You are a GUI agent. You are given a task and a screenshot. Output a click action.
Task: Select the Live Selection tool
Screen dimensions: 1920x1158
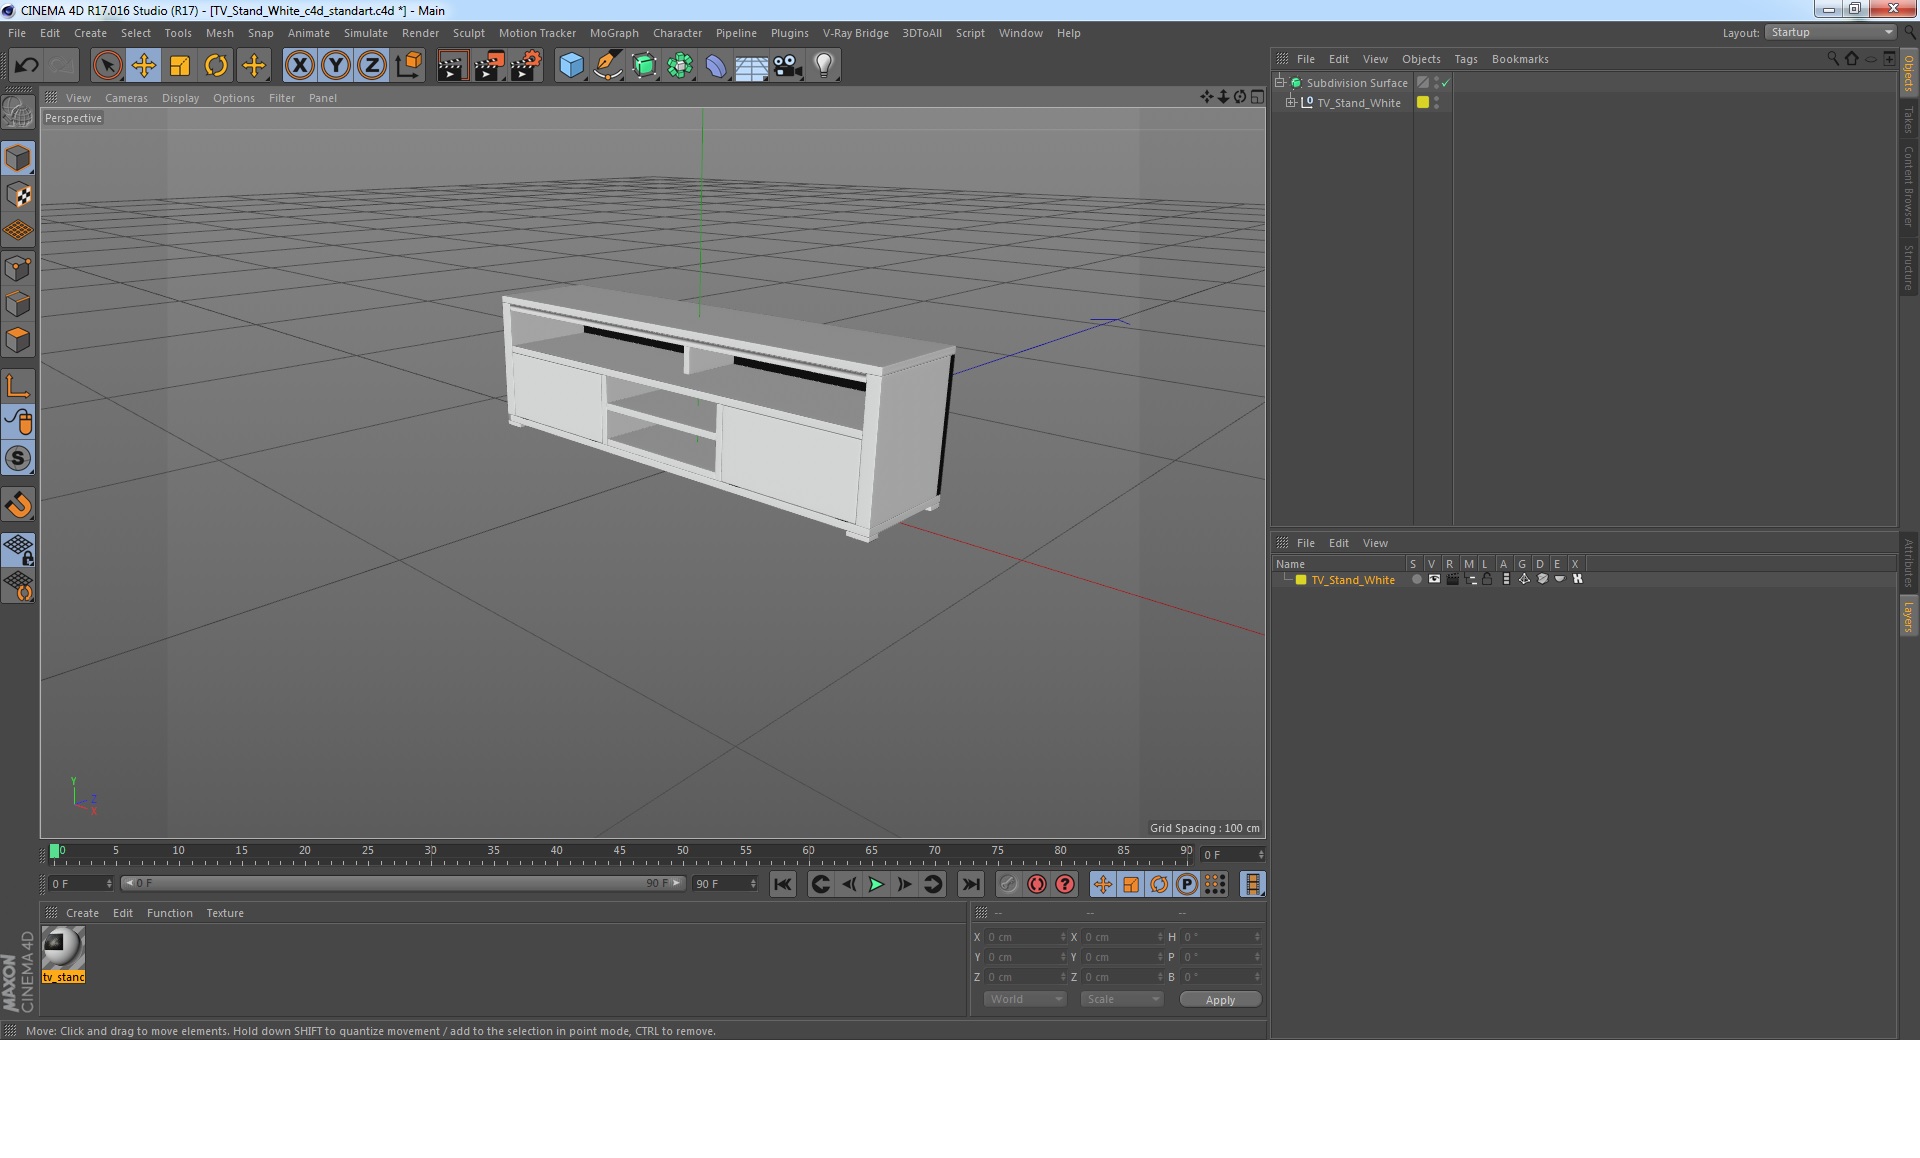(x=107, y=66)
